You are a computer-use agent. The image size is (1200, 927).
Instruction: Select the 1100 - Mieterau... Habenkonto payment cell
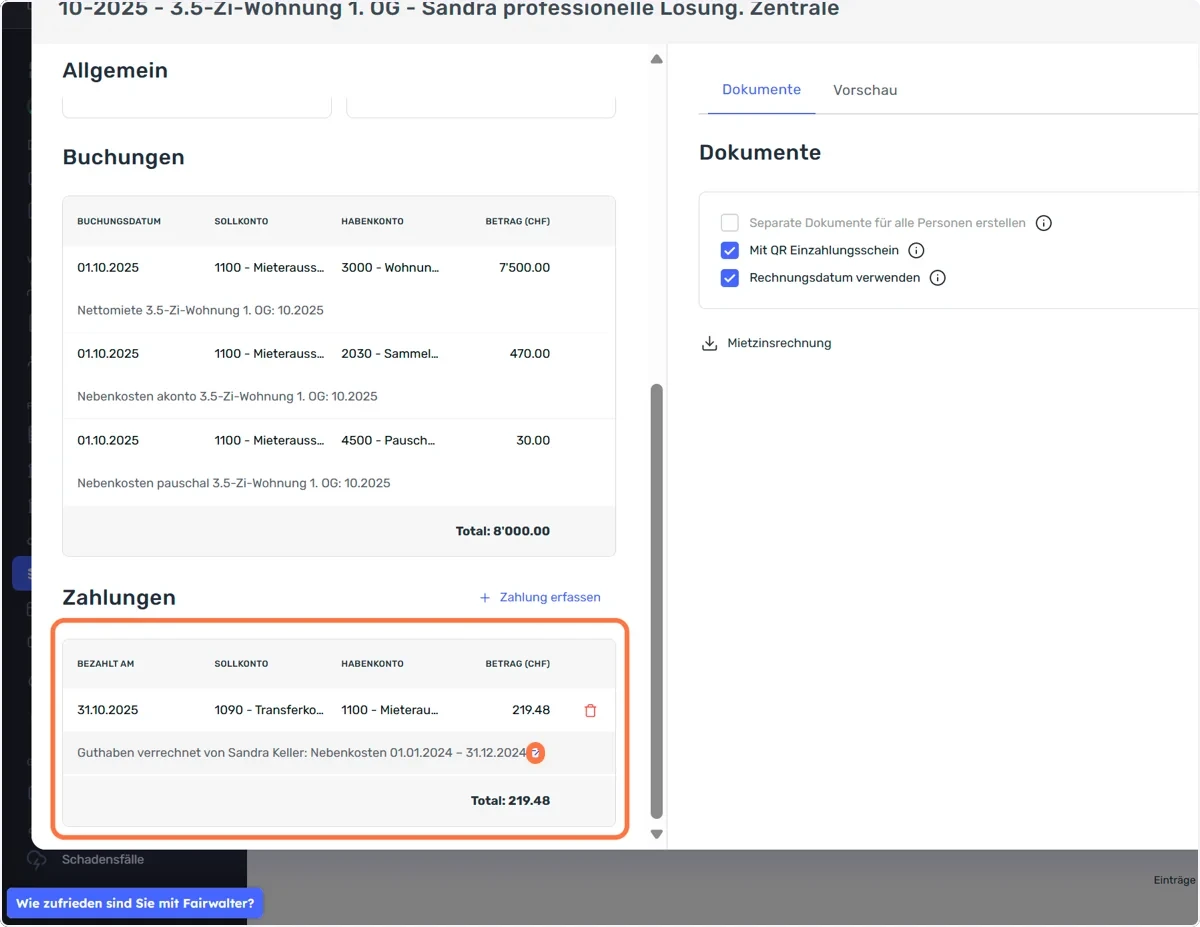[x=390, y=711]
